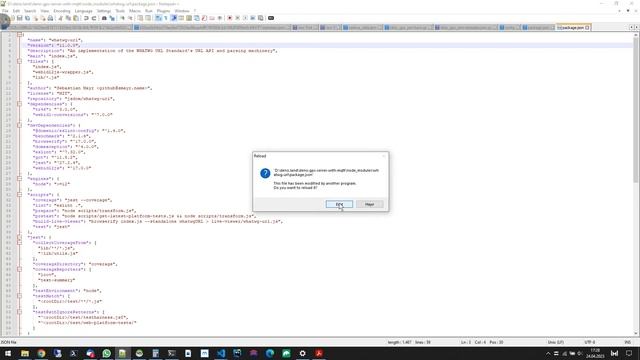
Task: Click the tab bar scroll-right arrow
Action: pyautogui.click(x=636, y=27)
